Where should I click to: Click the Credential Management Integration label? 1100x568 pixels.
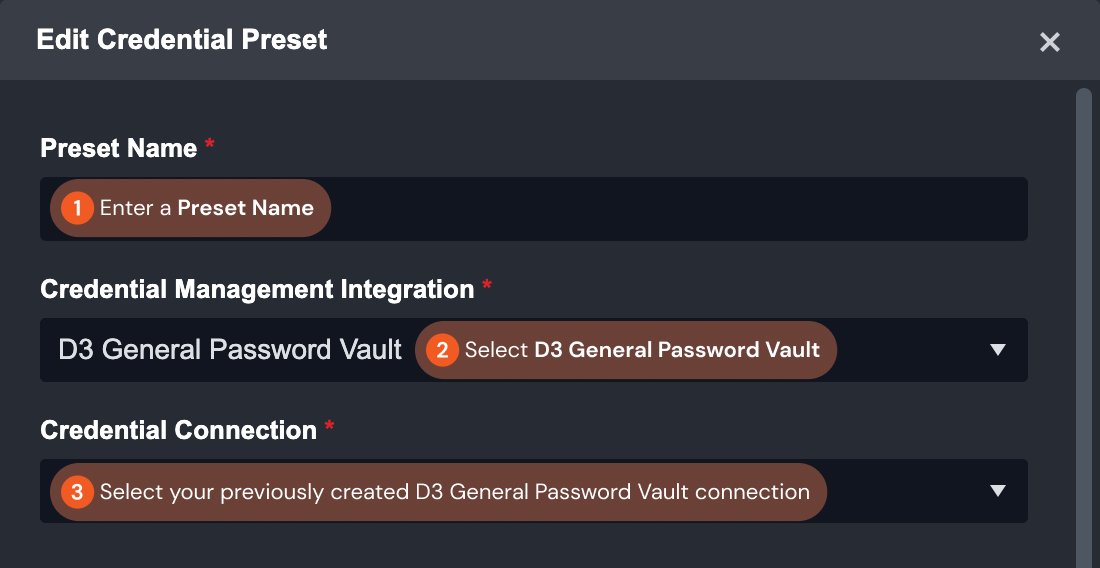(x=257, y=289)
